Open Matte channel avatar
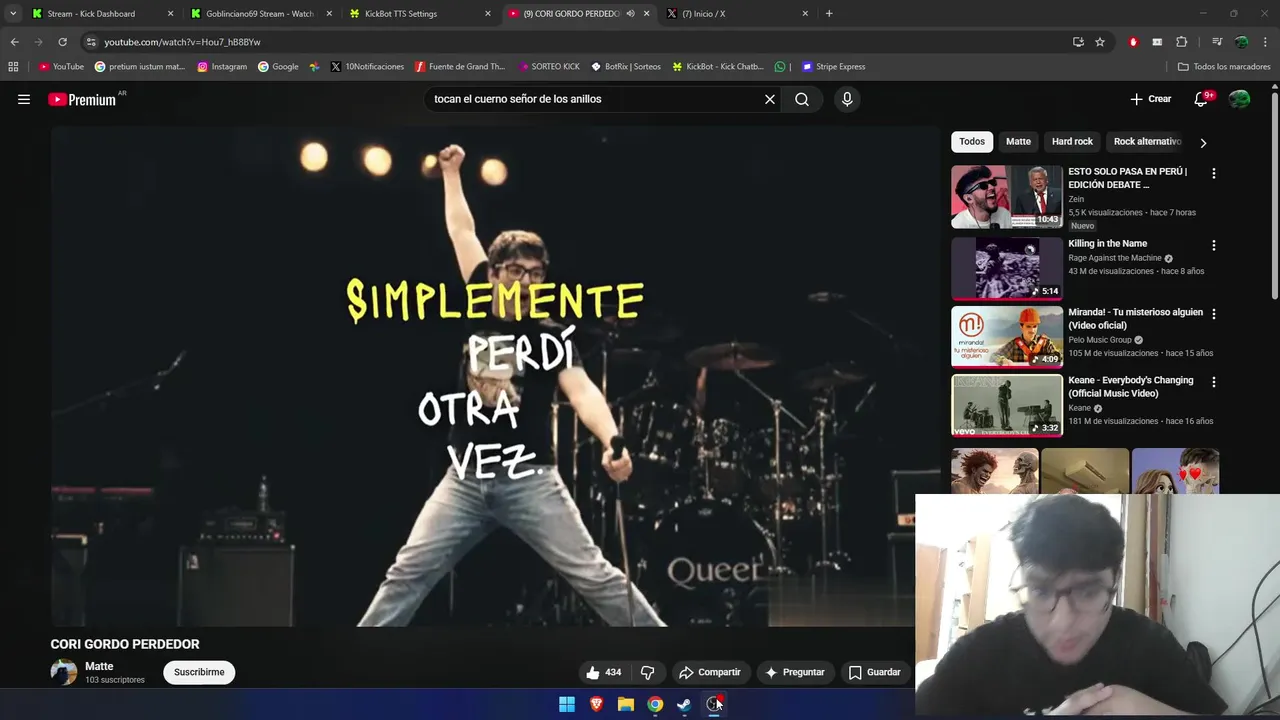This screenshot has height=720, width=1280. tap(64, 672)
